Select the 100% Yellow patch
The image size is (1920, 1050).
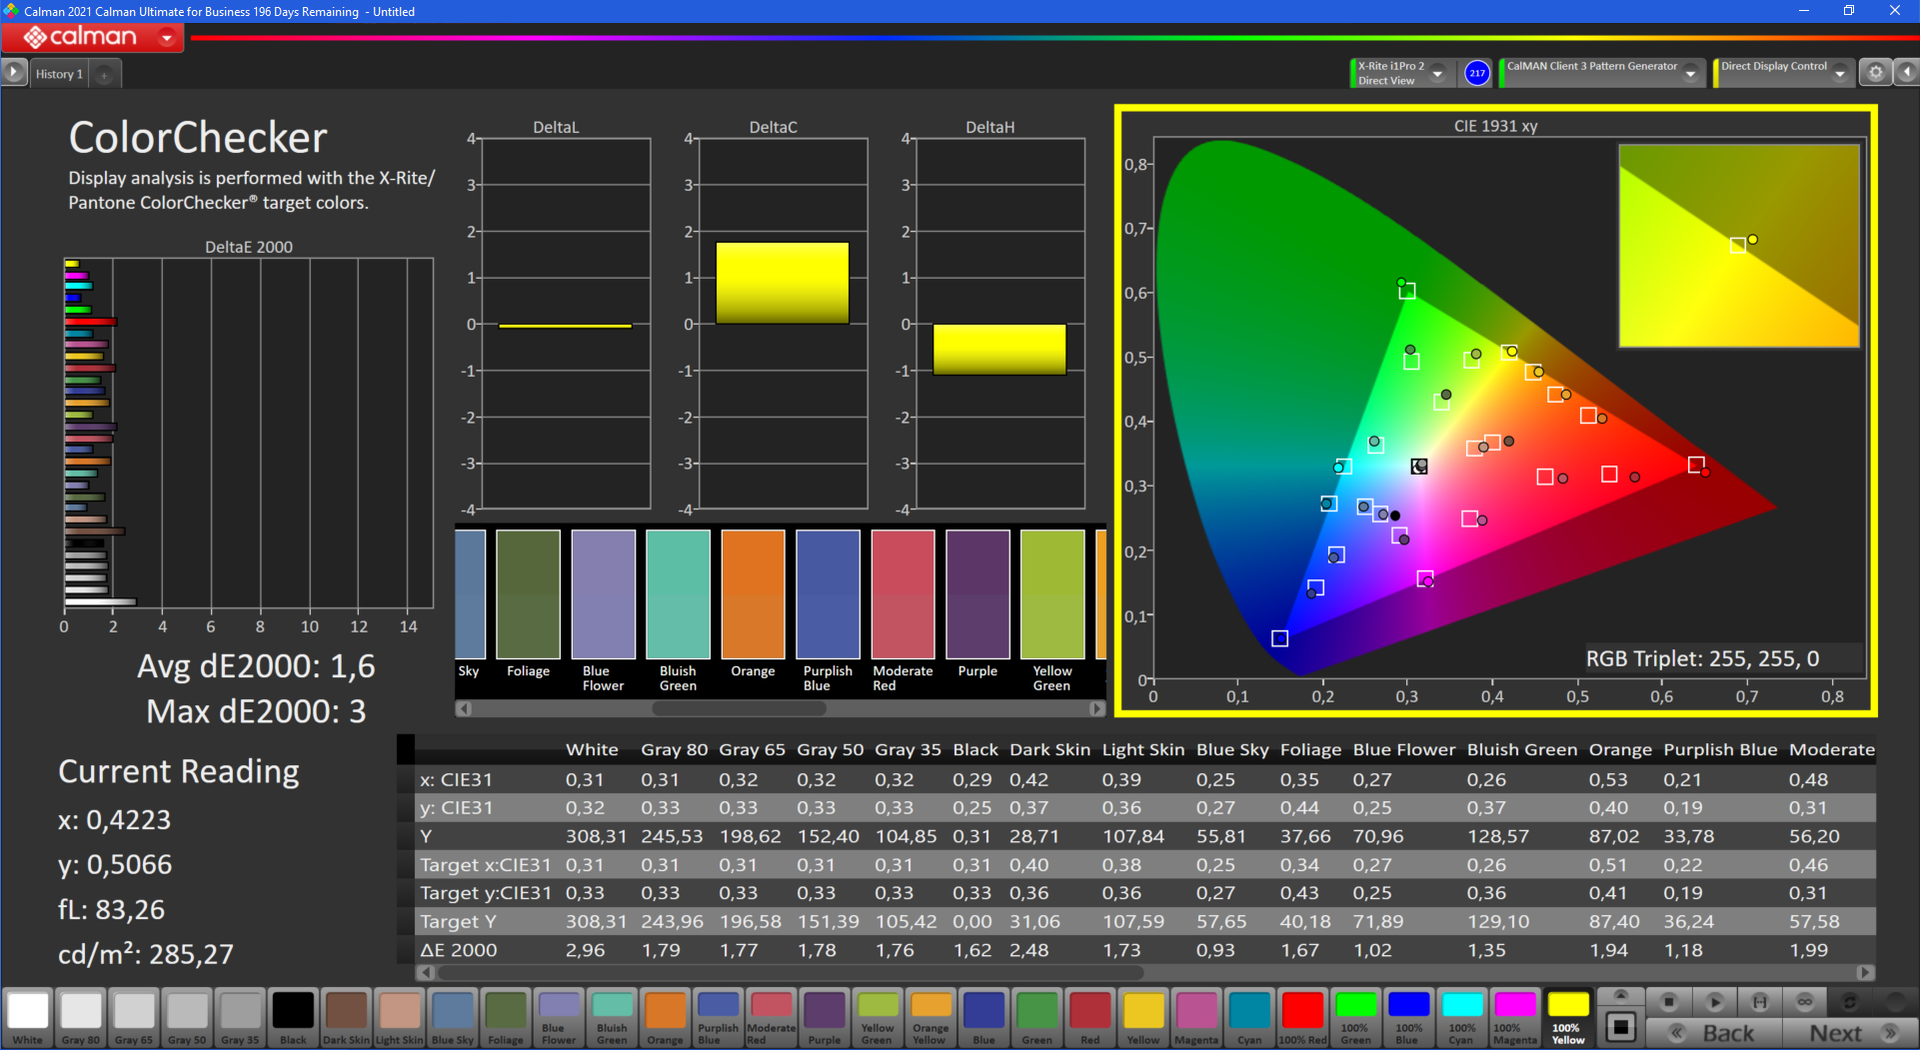click(x=1568, y=1017)
